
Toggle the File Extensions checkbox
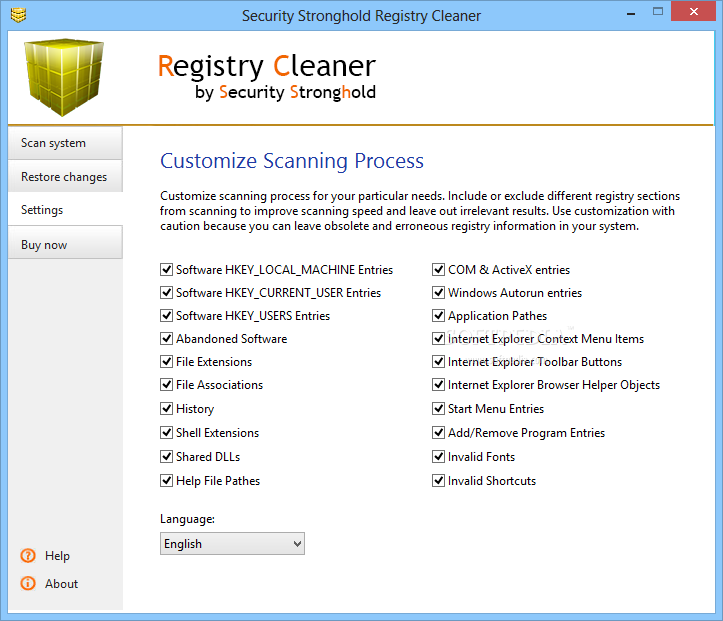[x=166, y=361]
